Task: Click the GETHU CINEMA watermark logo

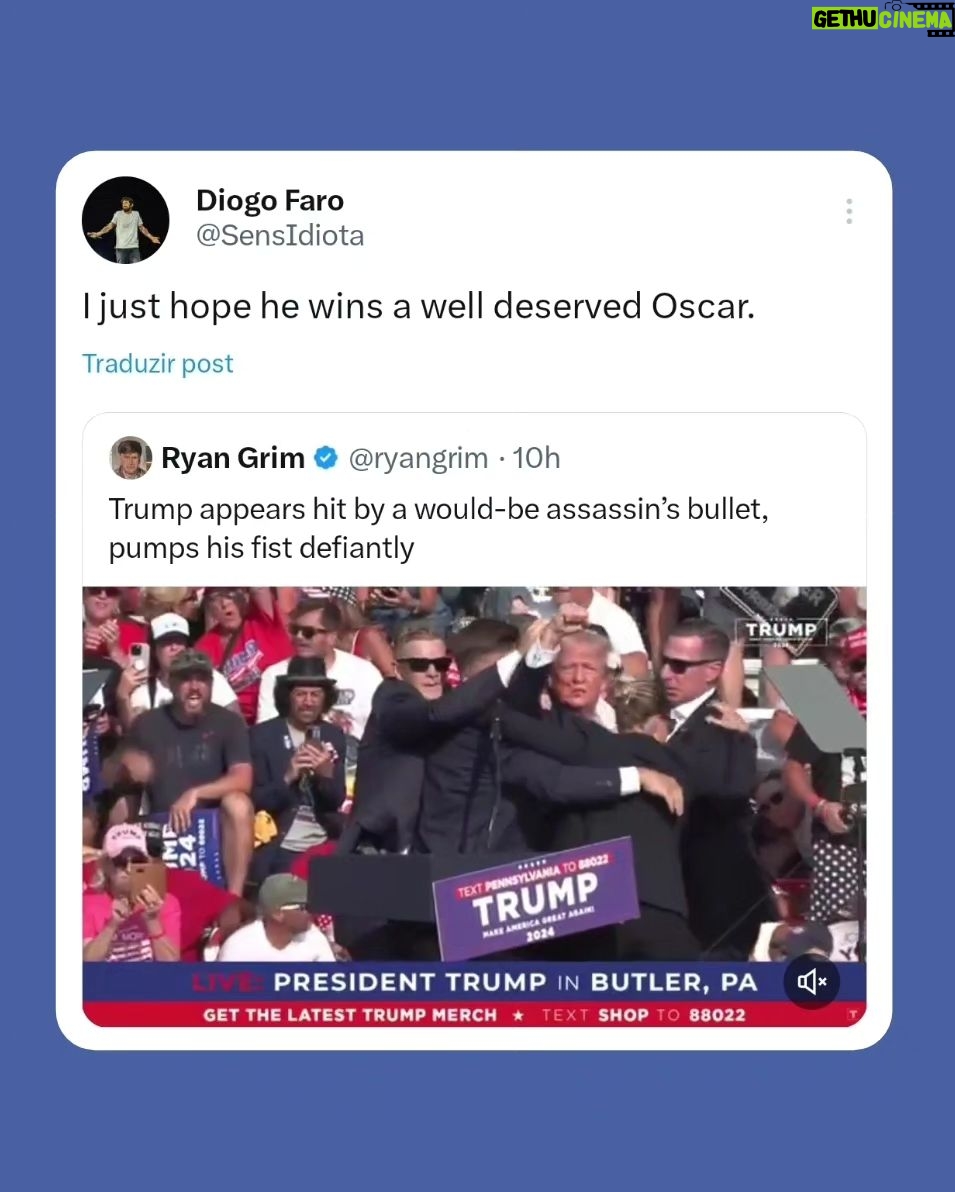Action: click(x=881, y=17)
